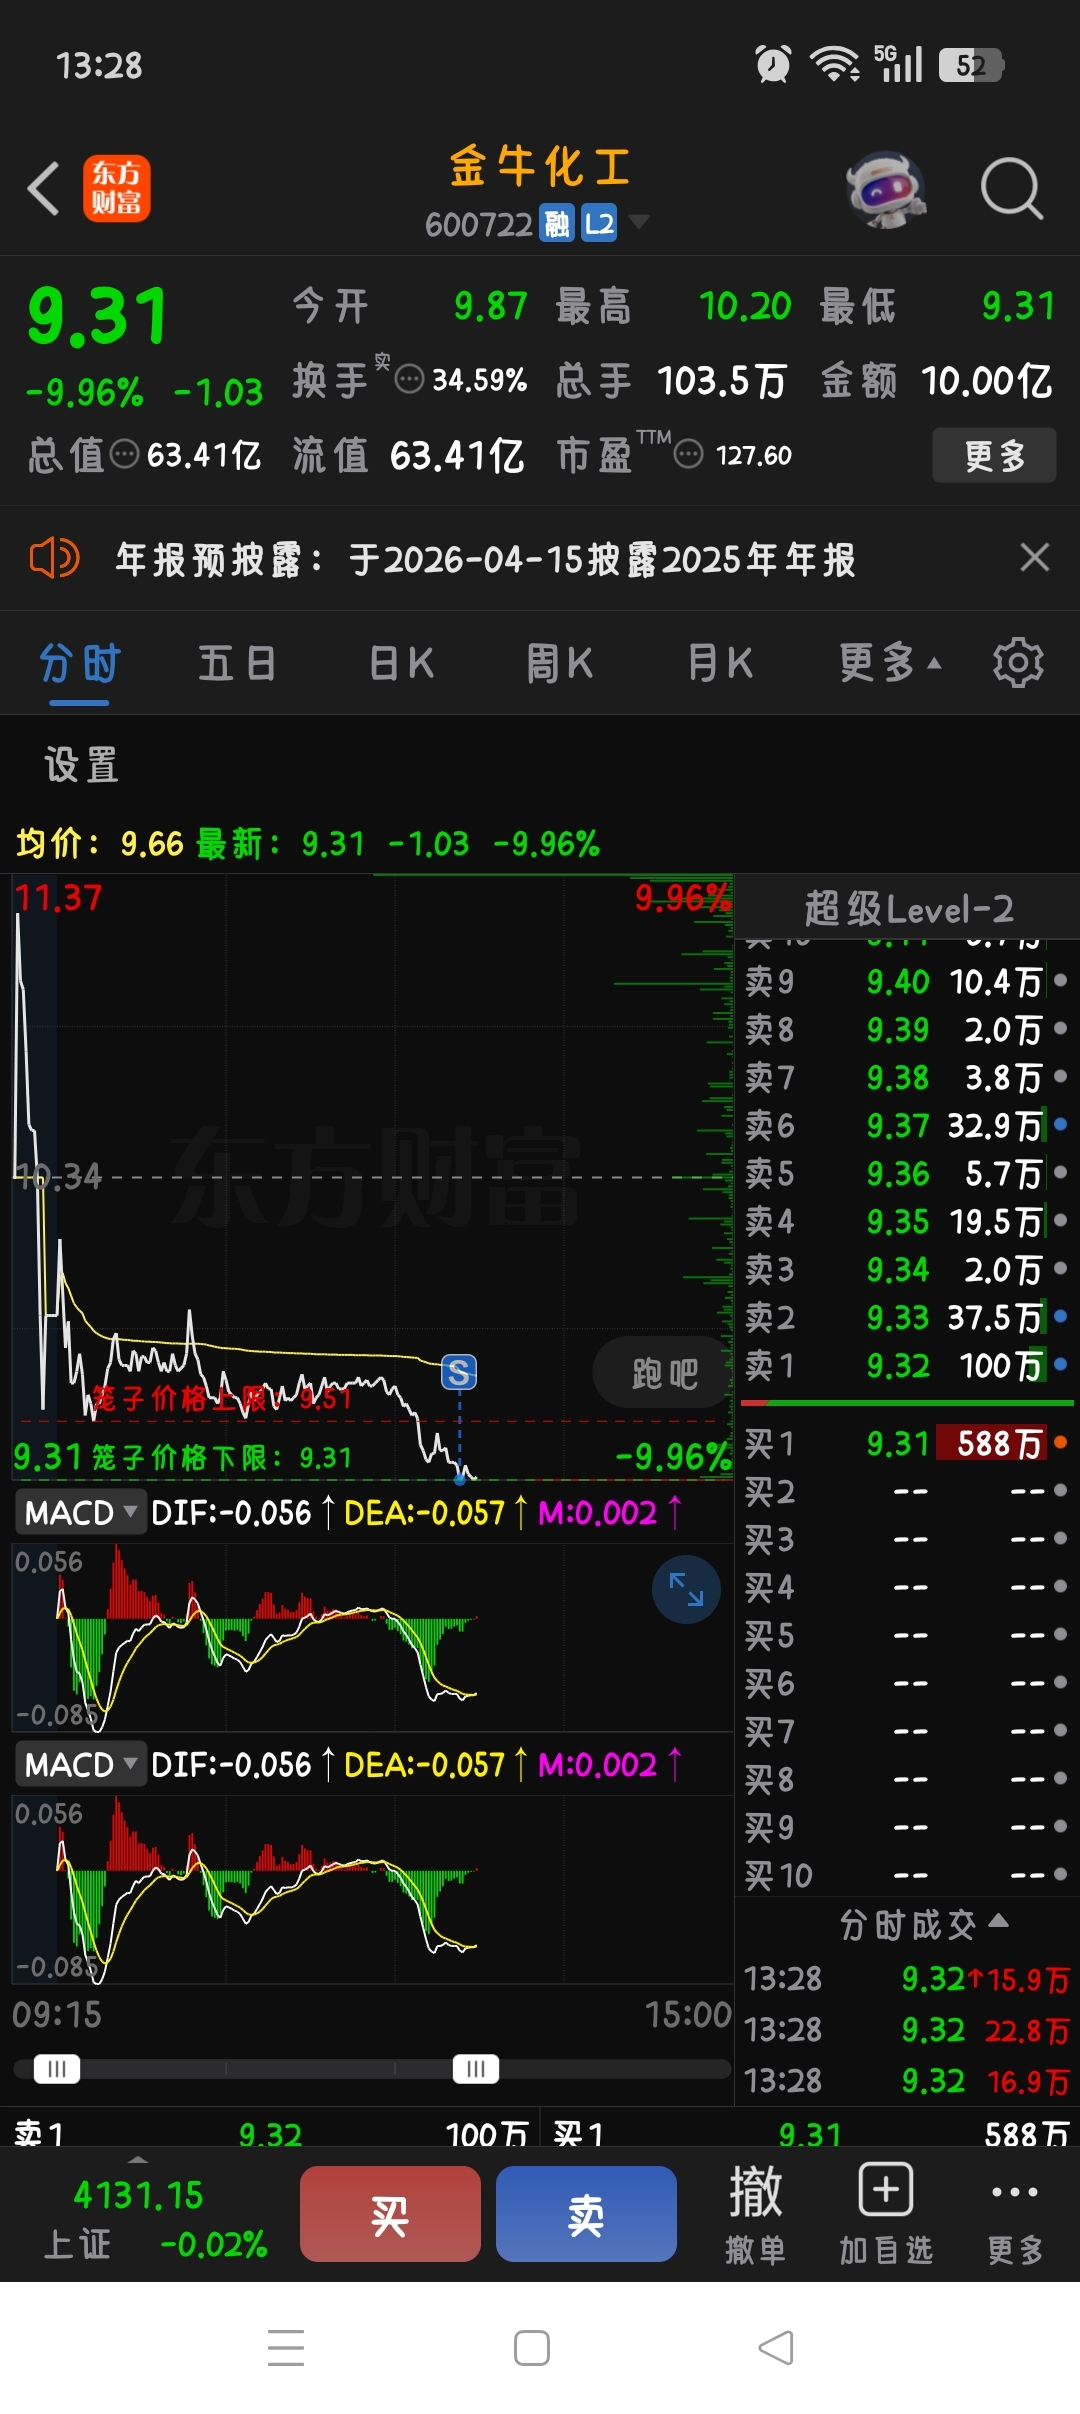Viewport: 1080px width, 2414px height.
Task: Tap the info icon next to 市盈TTM
Action: (x=688, y=455)
